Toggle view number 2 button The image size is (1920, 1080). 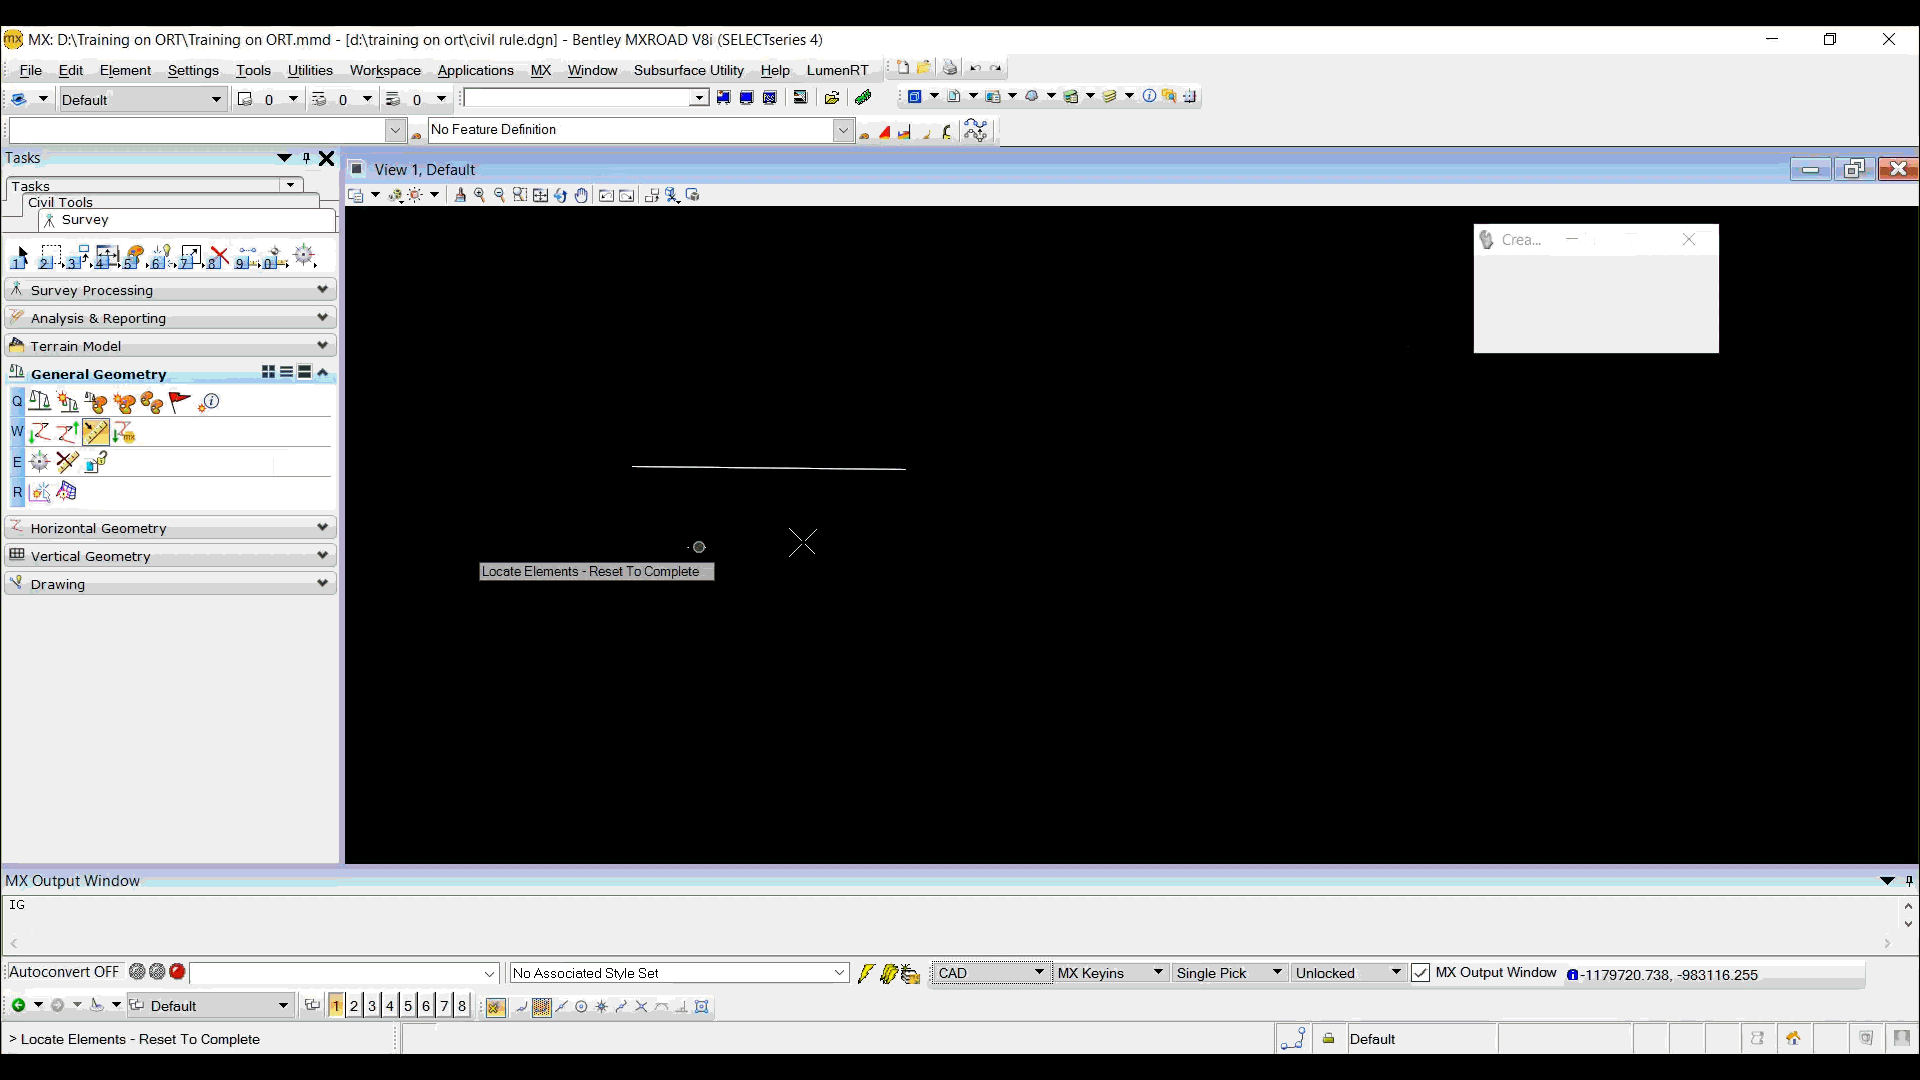354,1006
